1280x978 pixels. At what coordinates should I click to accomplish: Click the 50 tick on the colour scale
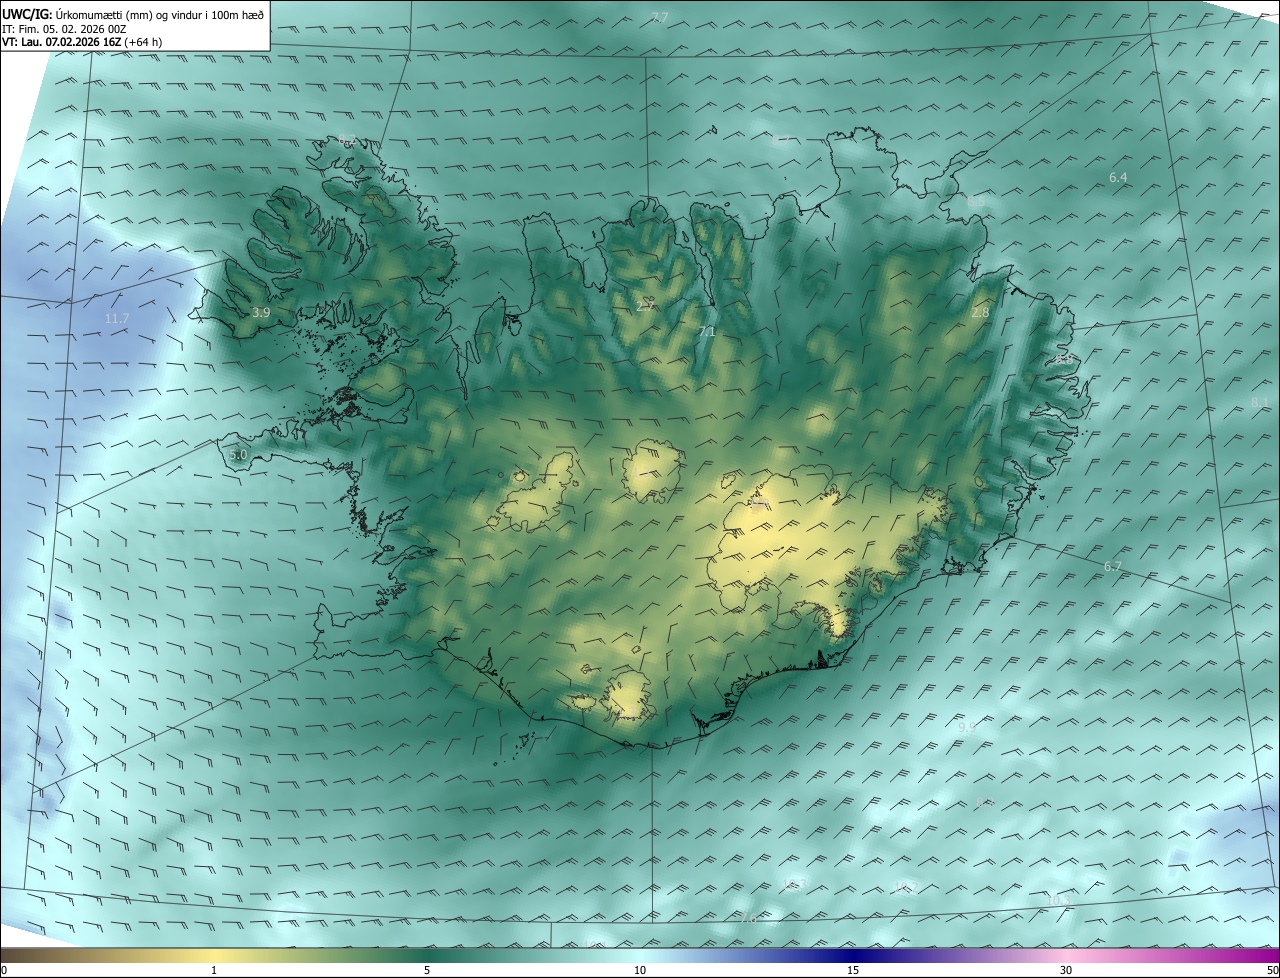tap(1272, 970)
